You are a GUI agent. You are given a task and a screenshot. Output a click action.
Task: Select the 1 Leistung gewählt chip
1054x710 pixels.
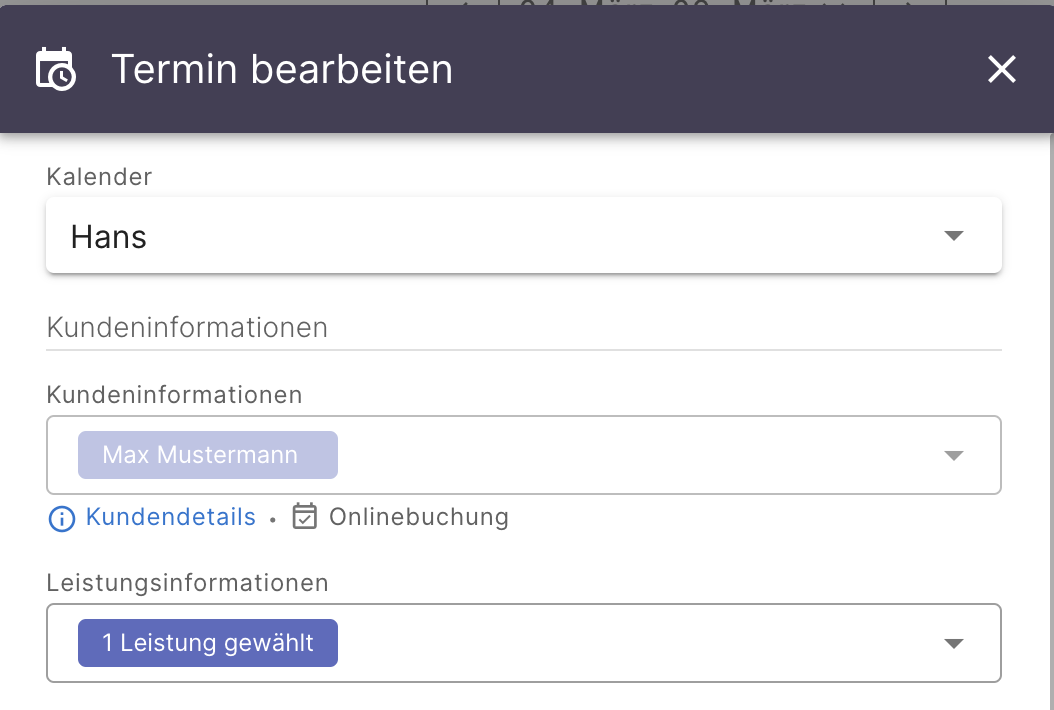point(207,643)
